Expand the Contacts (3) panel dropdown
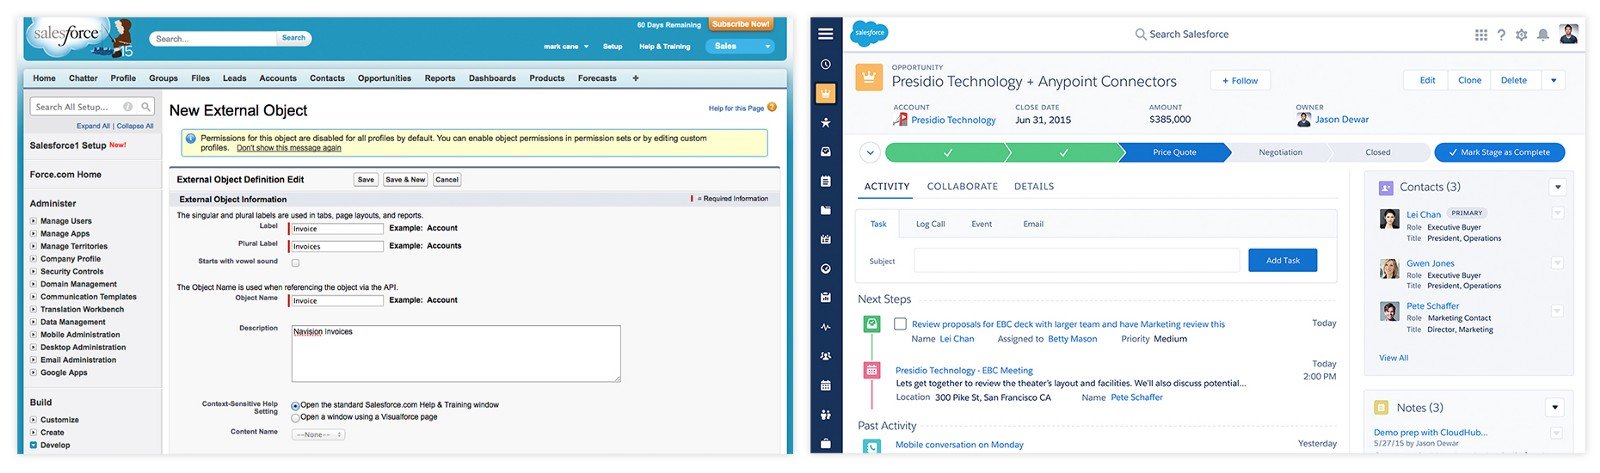Image resolution: width=1600 pixels, height=473 pixels. (1556, 187)
